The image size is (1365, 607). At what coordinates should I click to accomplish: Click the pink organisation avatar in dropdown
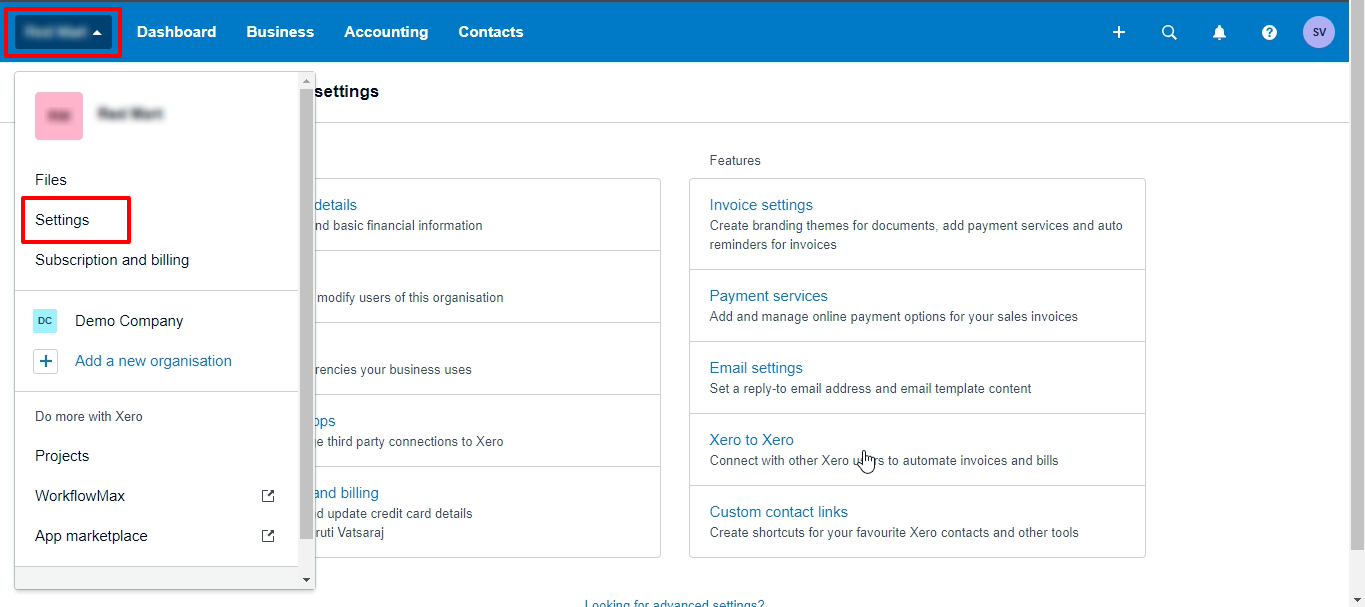[59, 116]
